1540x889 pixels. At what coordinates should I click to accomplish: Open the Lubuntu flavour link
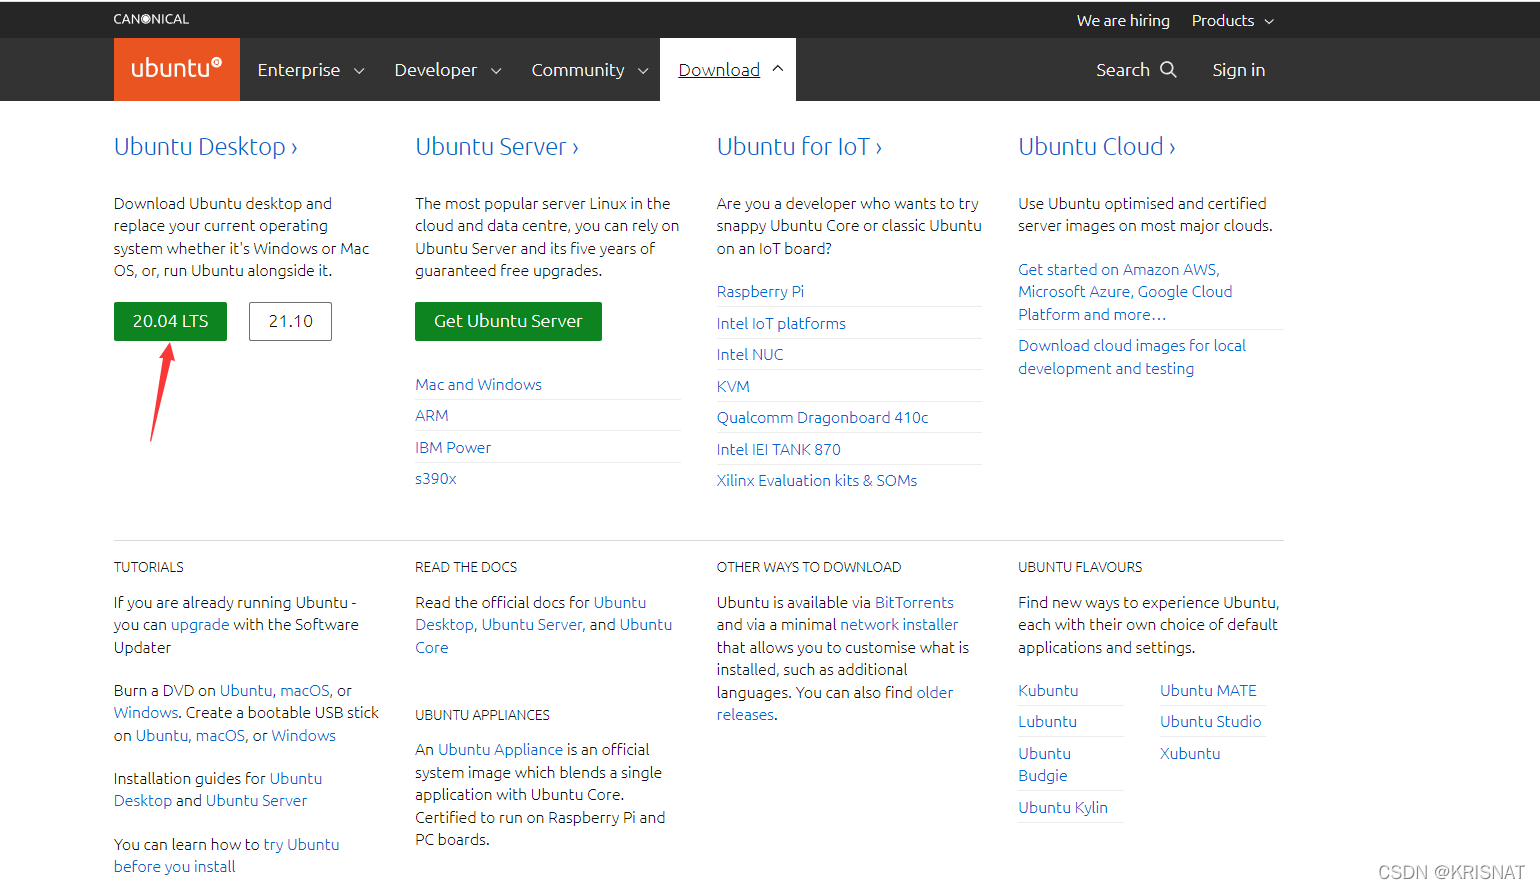[1047, 721]
